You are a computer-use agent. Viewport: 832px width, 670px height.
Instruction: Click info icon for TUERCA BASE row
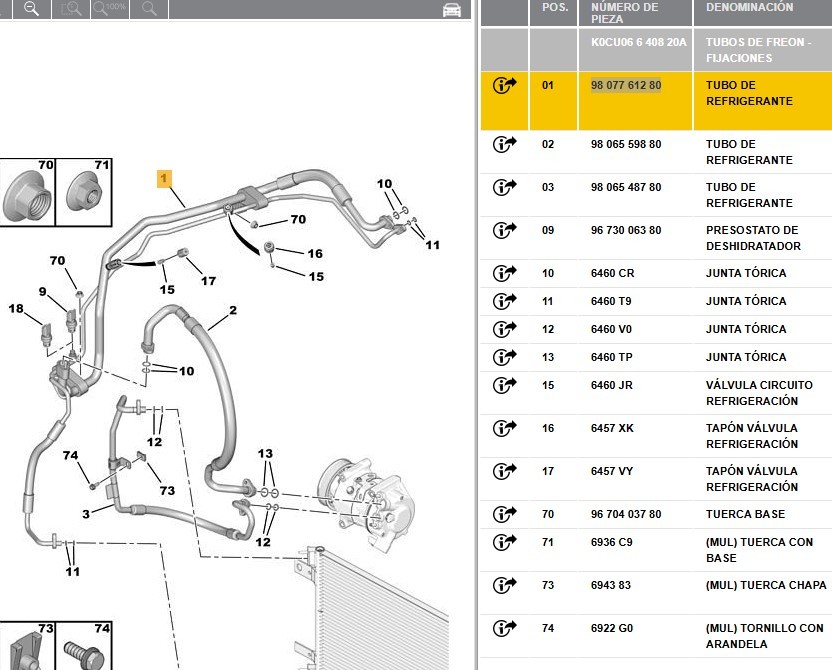(x=505, y=514)
